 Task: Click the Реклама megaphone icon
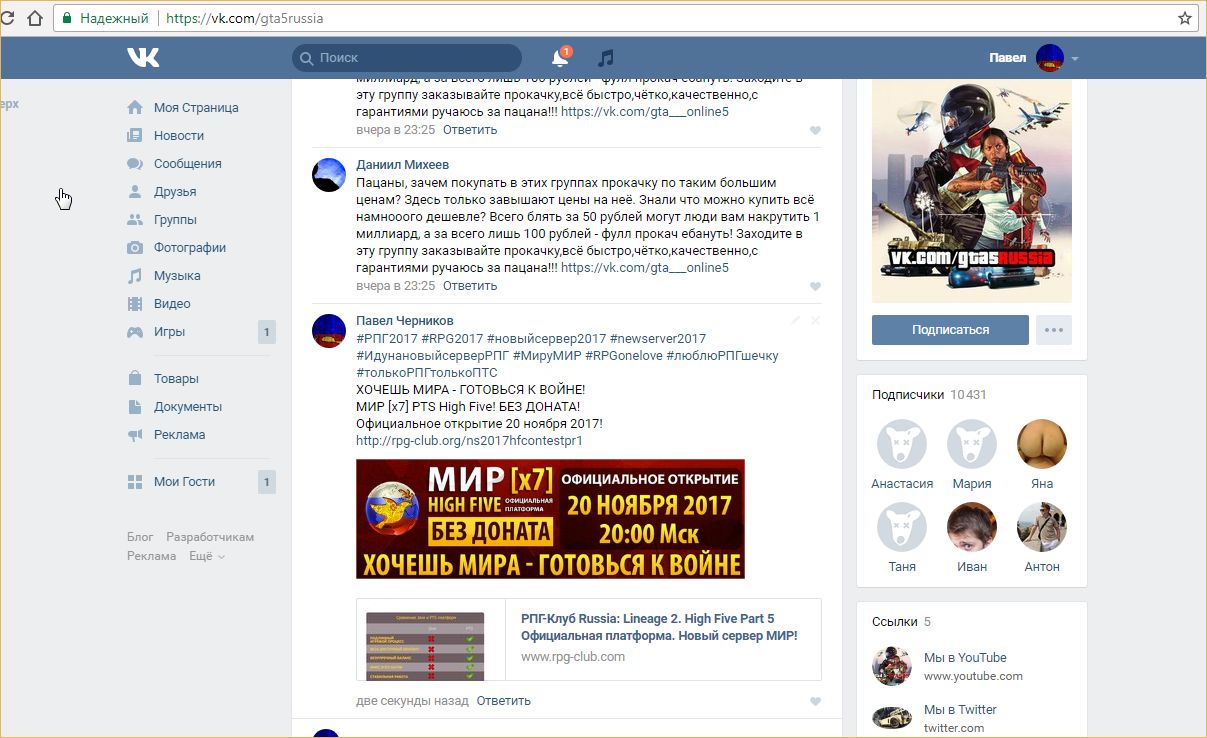[x=135, y=435]
